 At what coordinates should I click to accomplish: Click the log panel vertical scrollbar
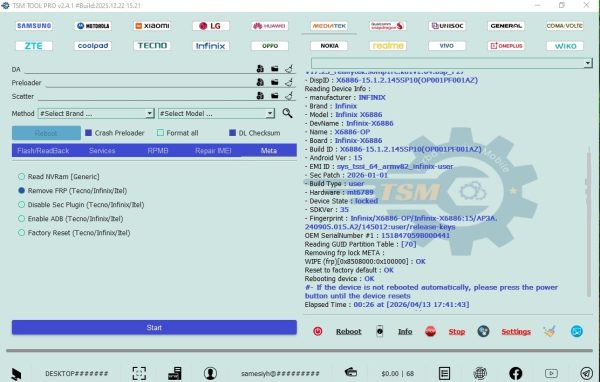pos(589,224)
